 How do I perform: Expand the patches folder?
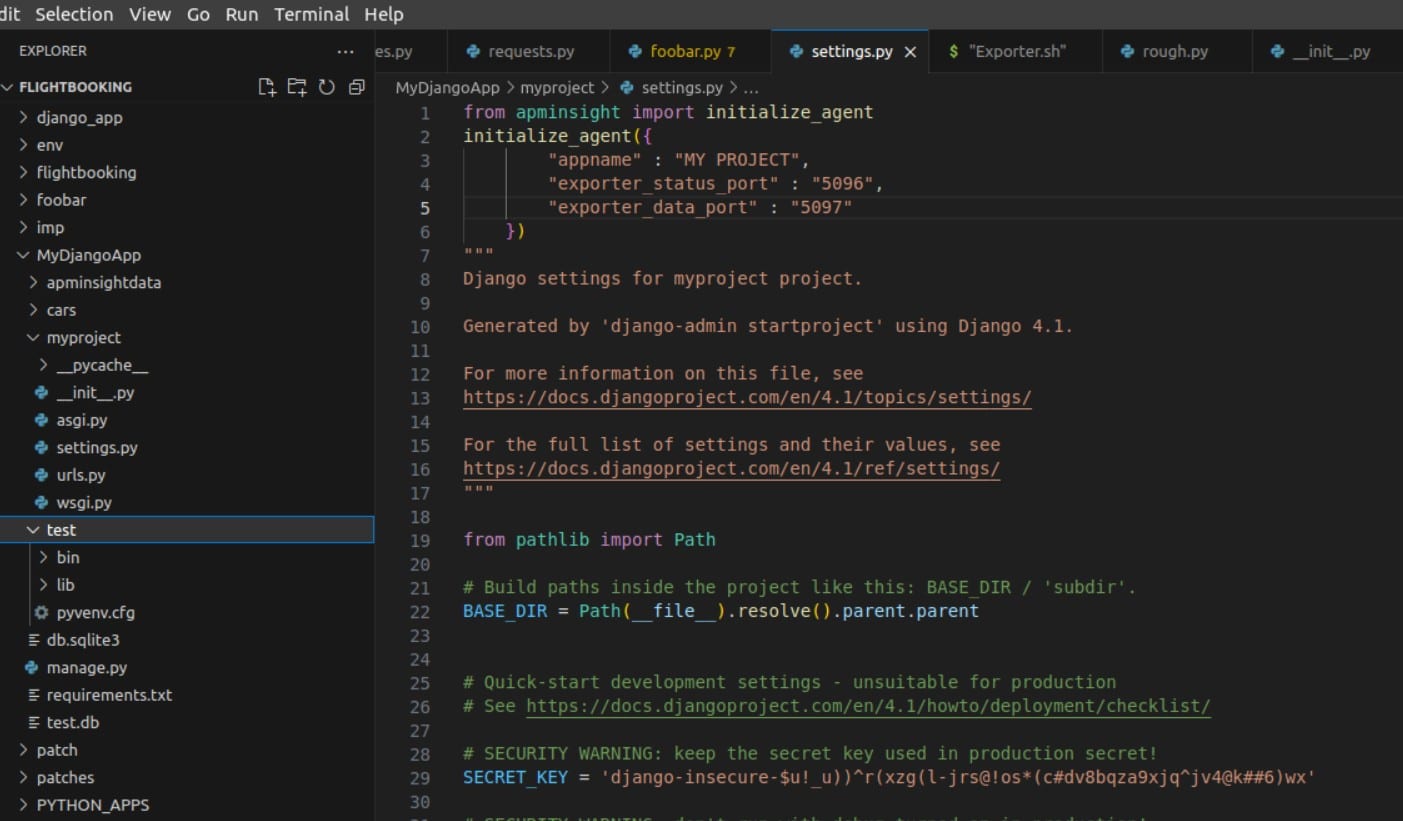[x=24, y=777]
